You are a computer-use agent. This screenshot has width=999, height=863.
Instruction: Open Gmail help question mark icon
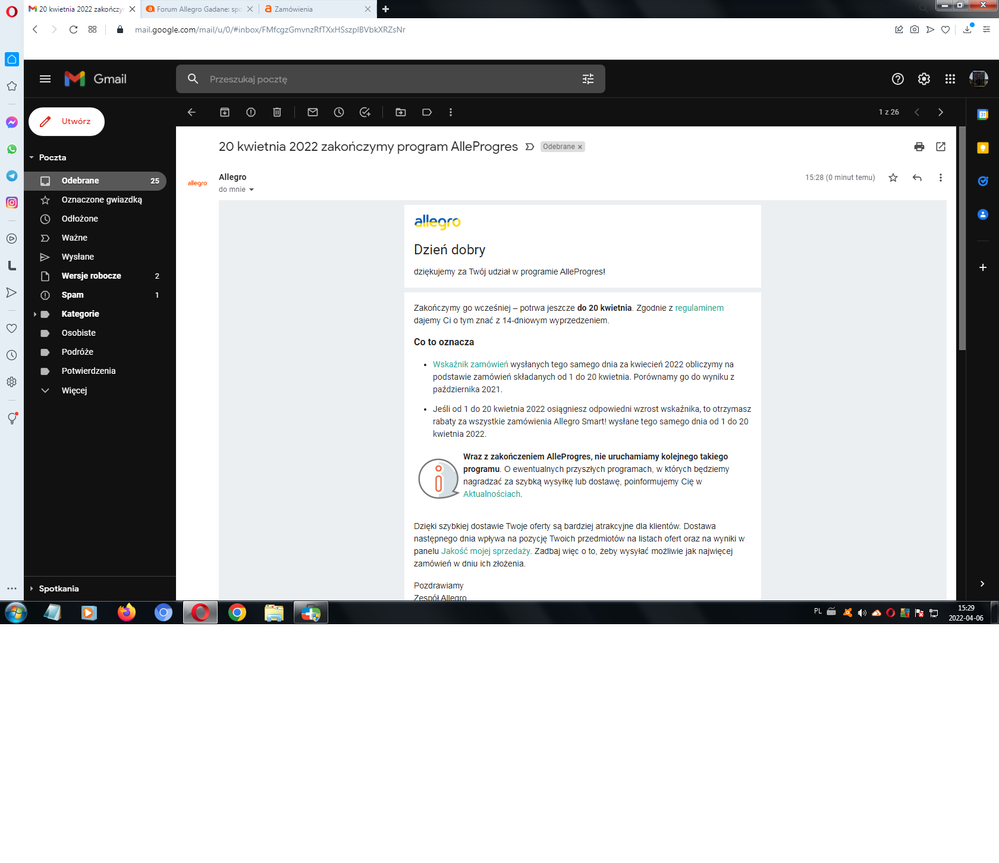pyautogui.click(x=898, y=79)
